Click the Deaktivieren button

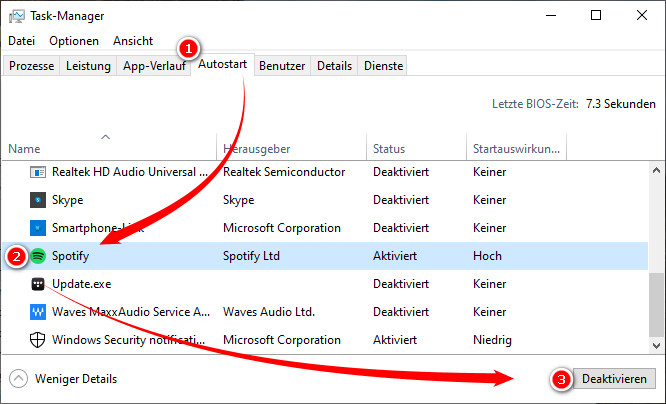pyautogui.click(x=614, y=379)
